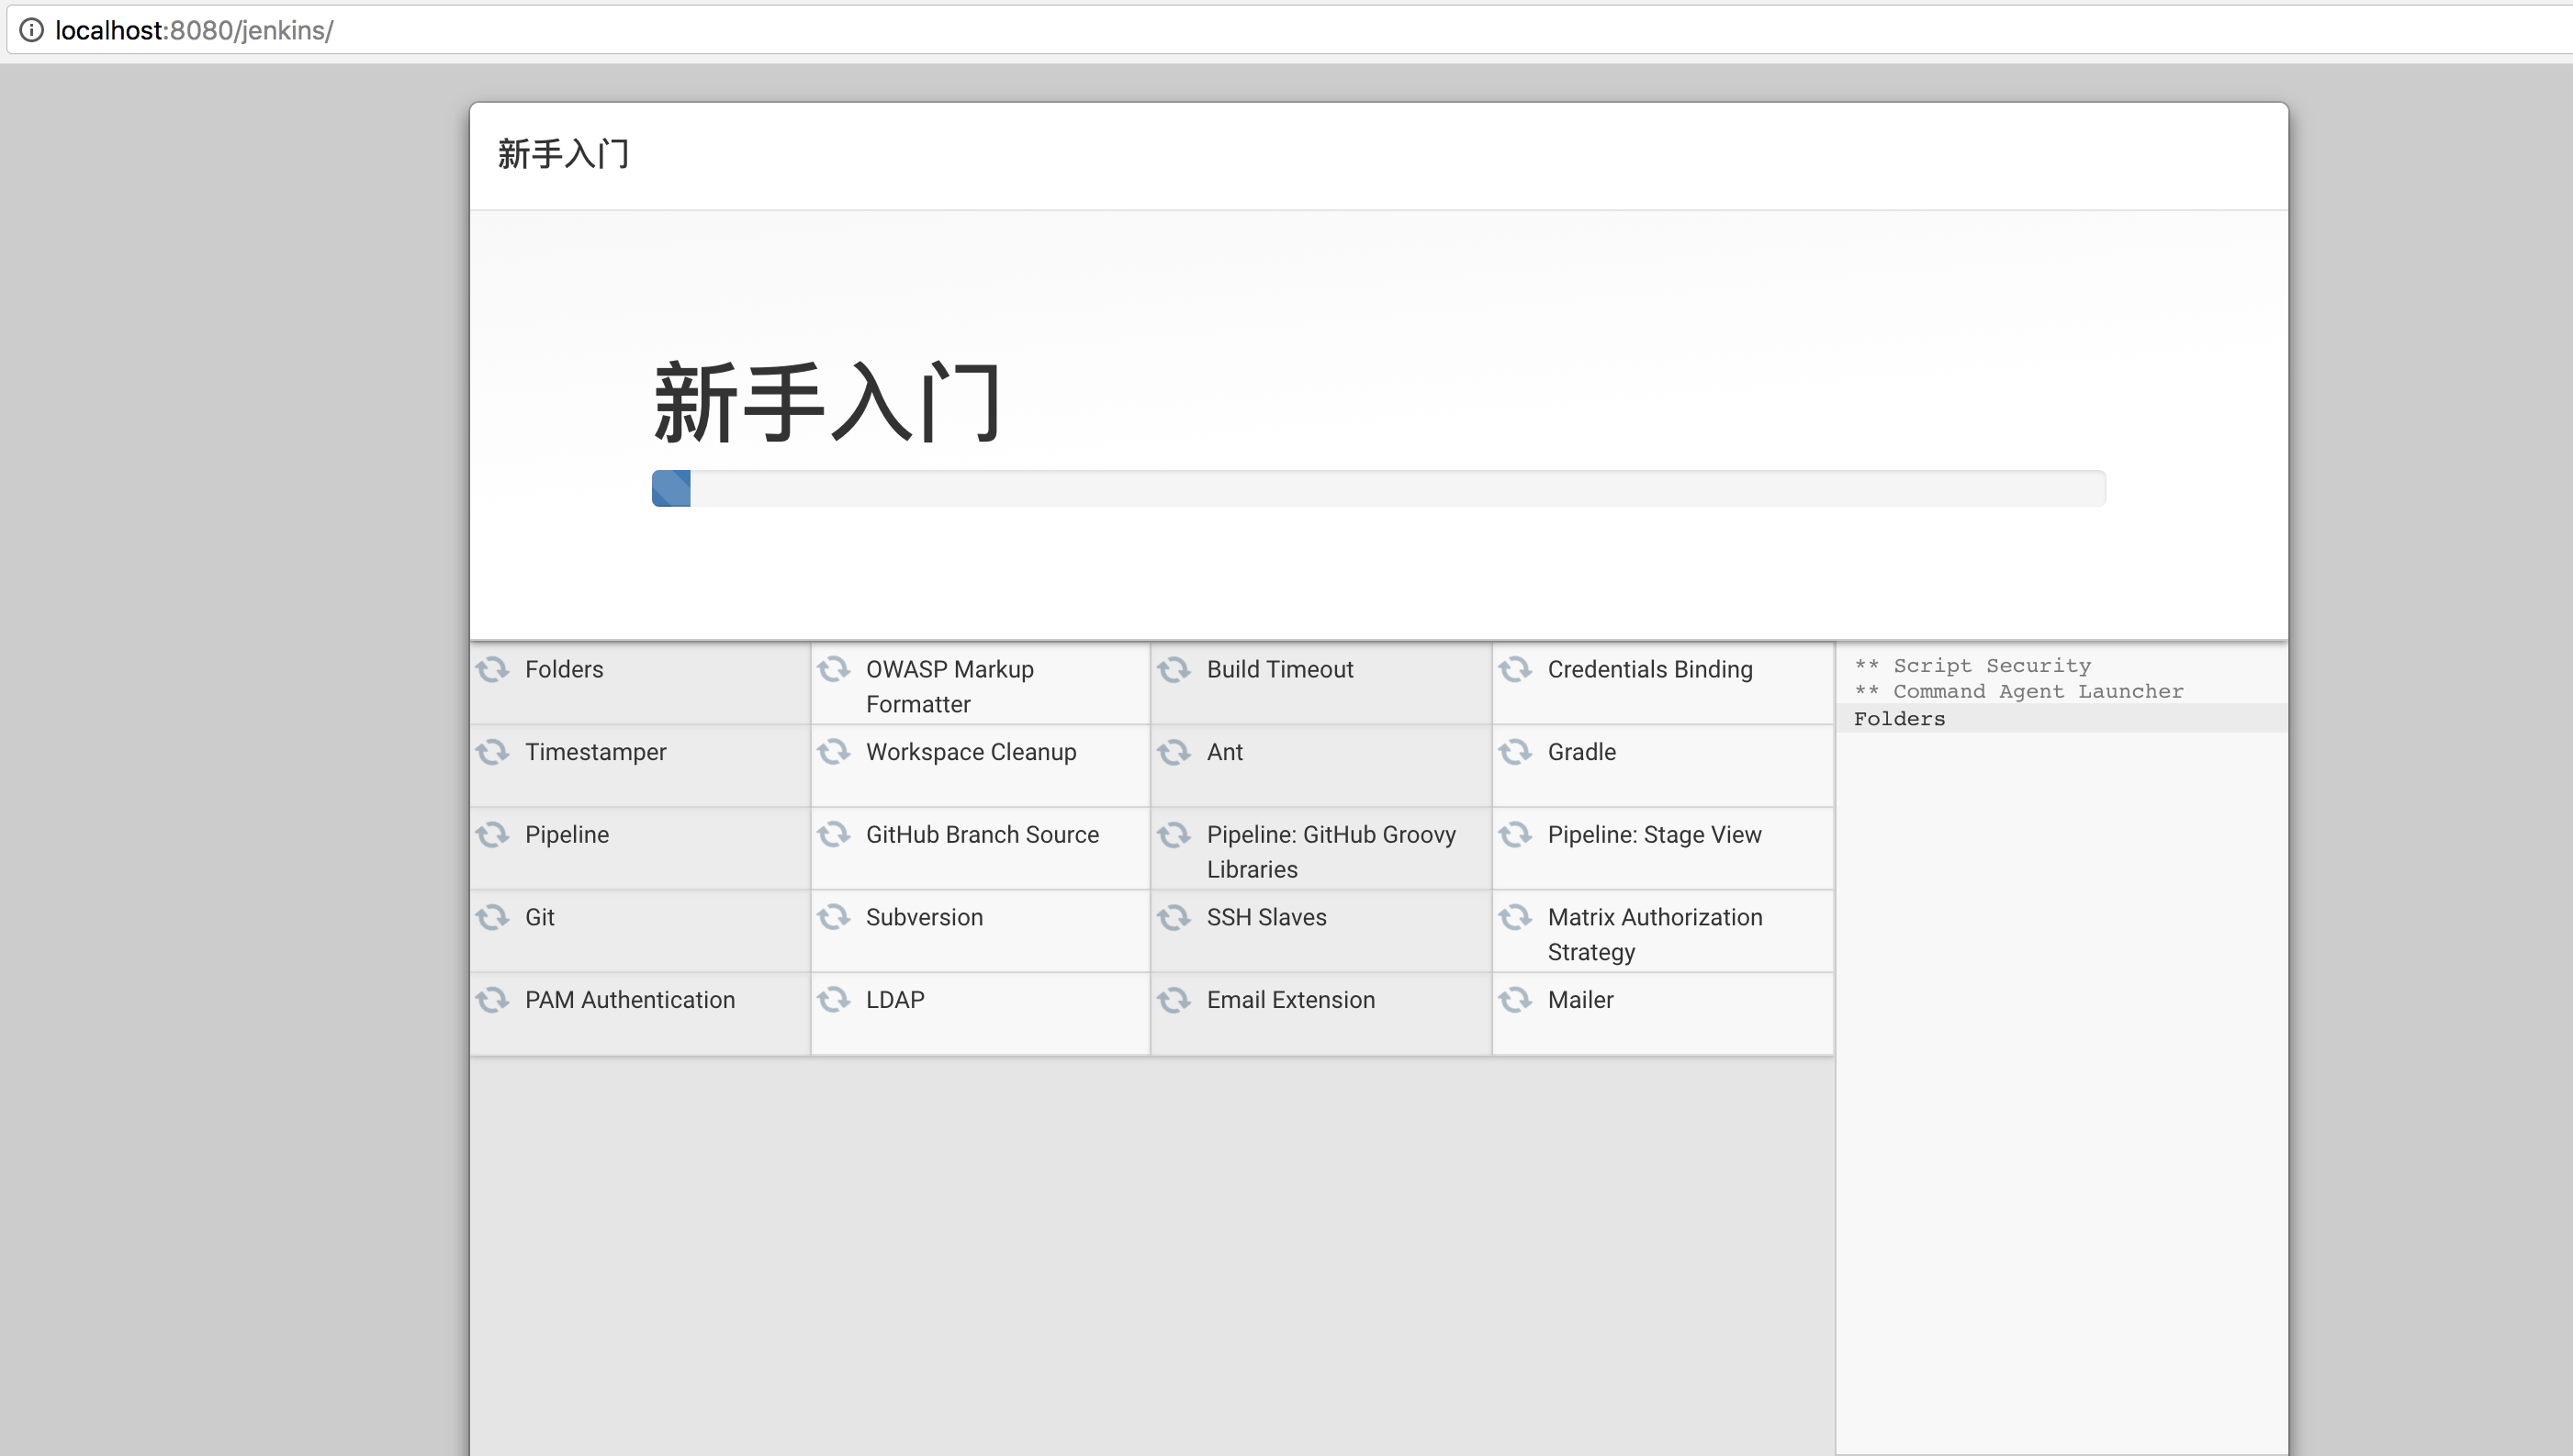Select the Folders line in install log

(1899, 719)
